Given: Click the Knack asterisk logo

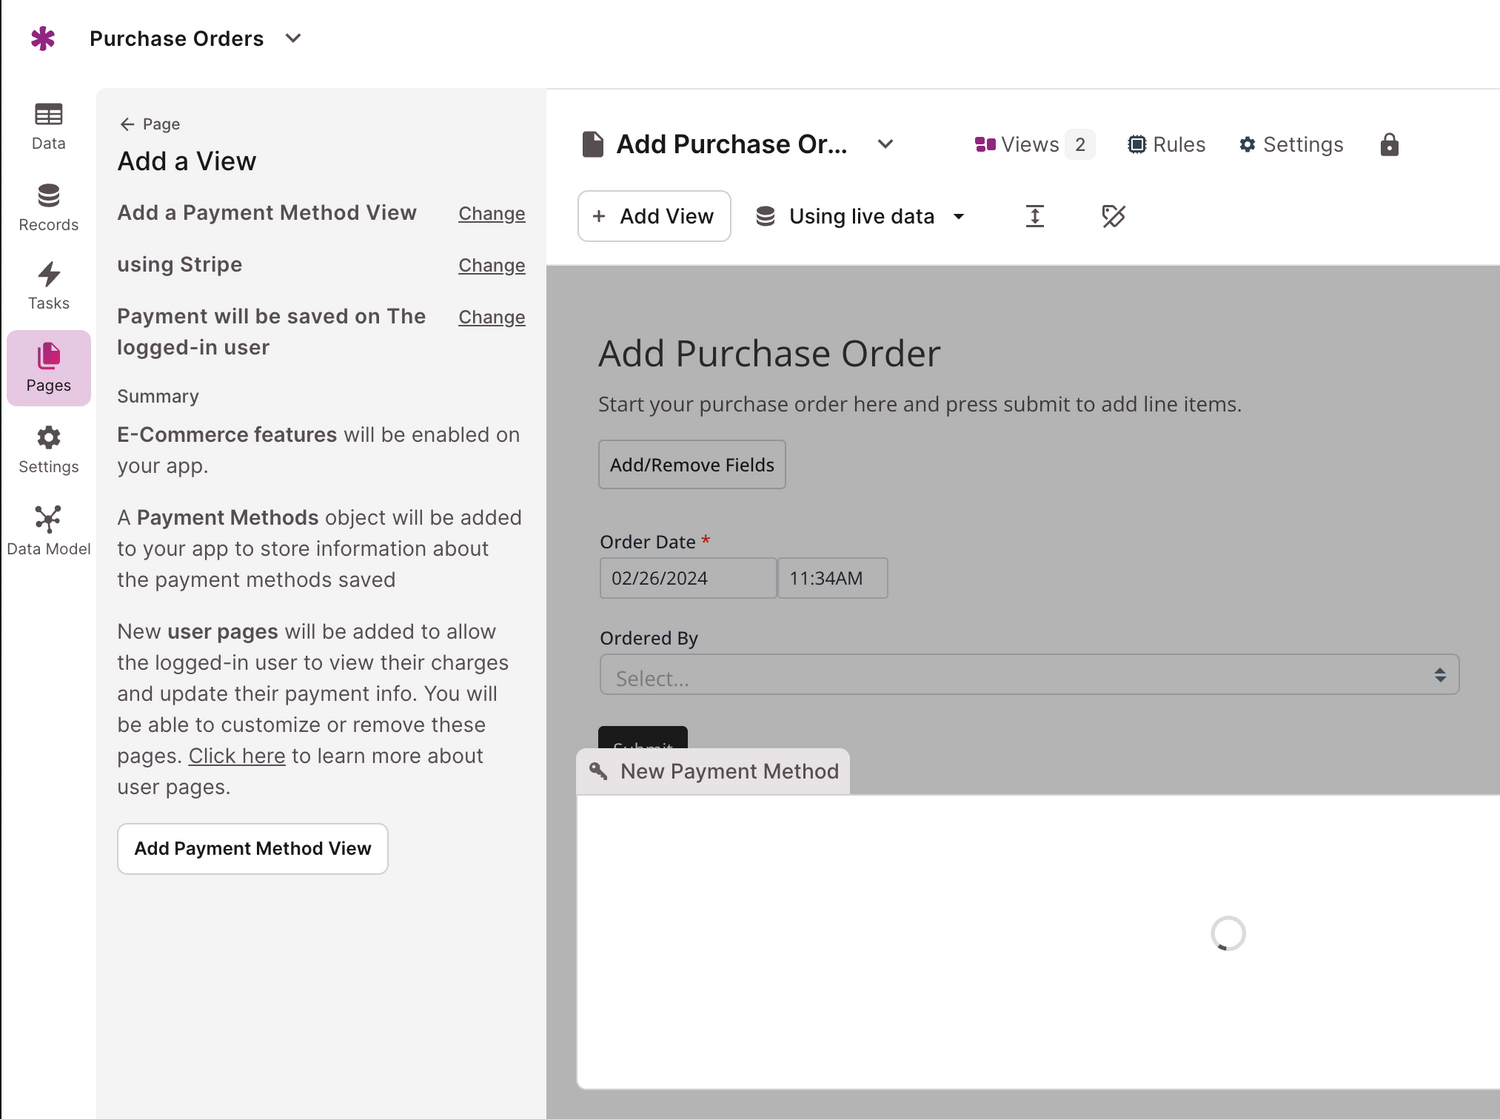Looking at the screenshot, I should pos(43,38).
